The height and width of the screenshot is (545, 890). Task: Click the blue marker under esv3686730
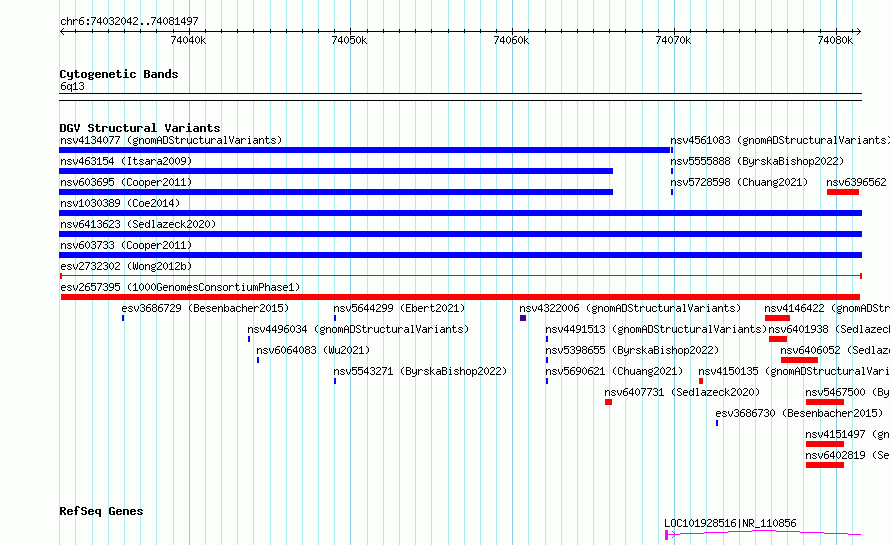pyautogui.click(x=717, y=423)
